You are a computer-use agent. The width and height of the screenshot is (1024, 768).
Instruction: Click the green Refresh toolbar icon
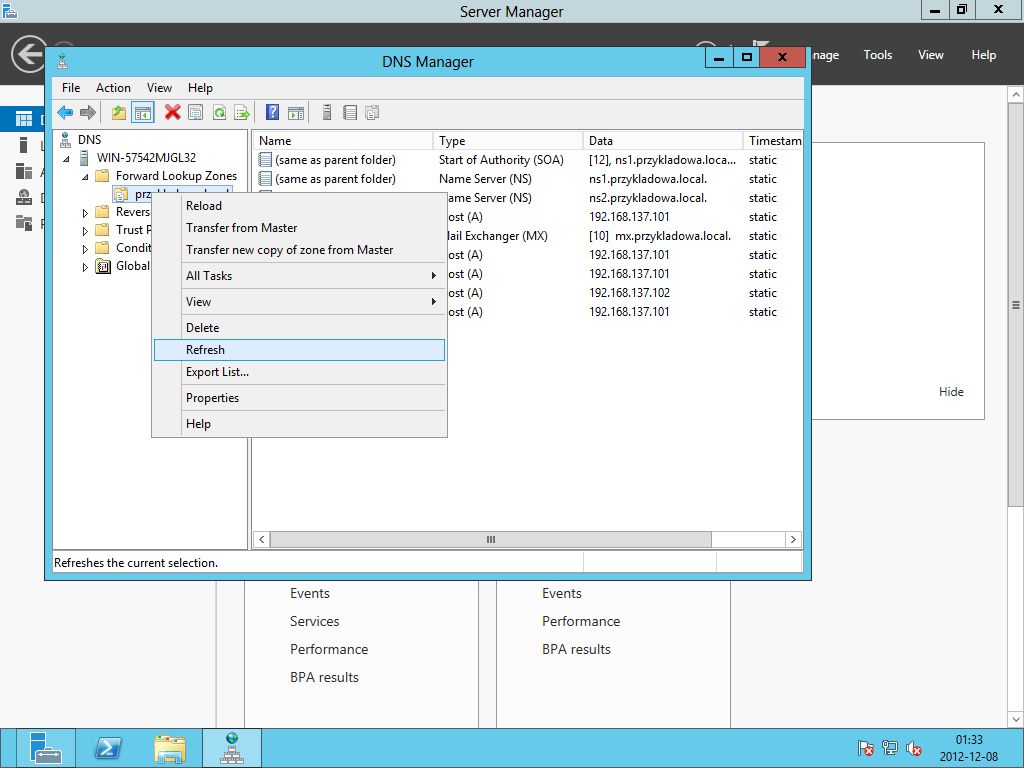(219, 113)
